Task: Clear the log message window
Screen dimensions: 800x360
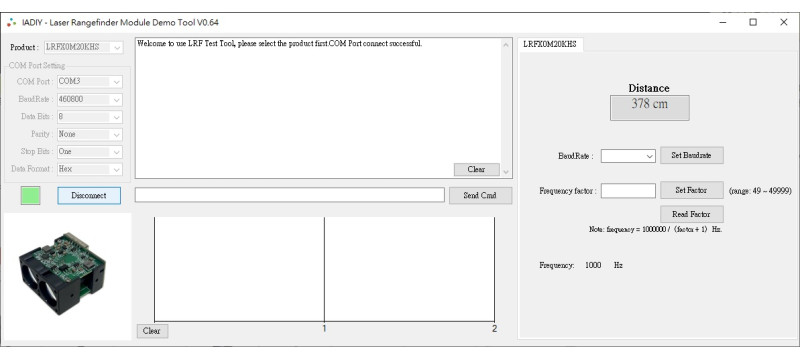Action: tap(476, 169)
